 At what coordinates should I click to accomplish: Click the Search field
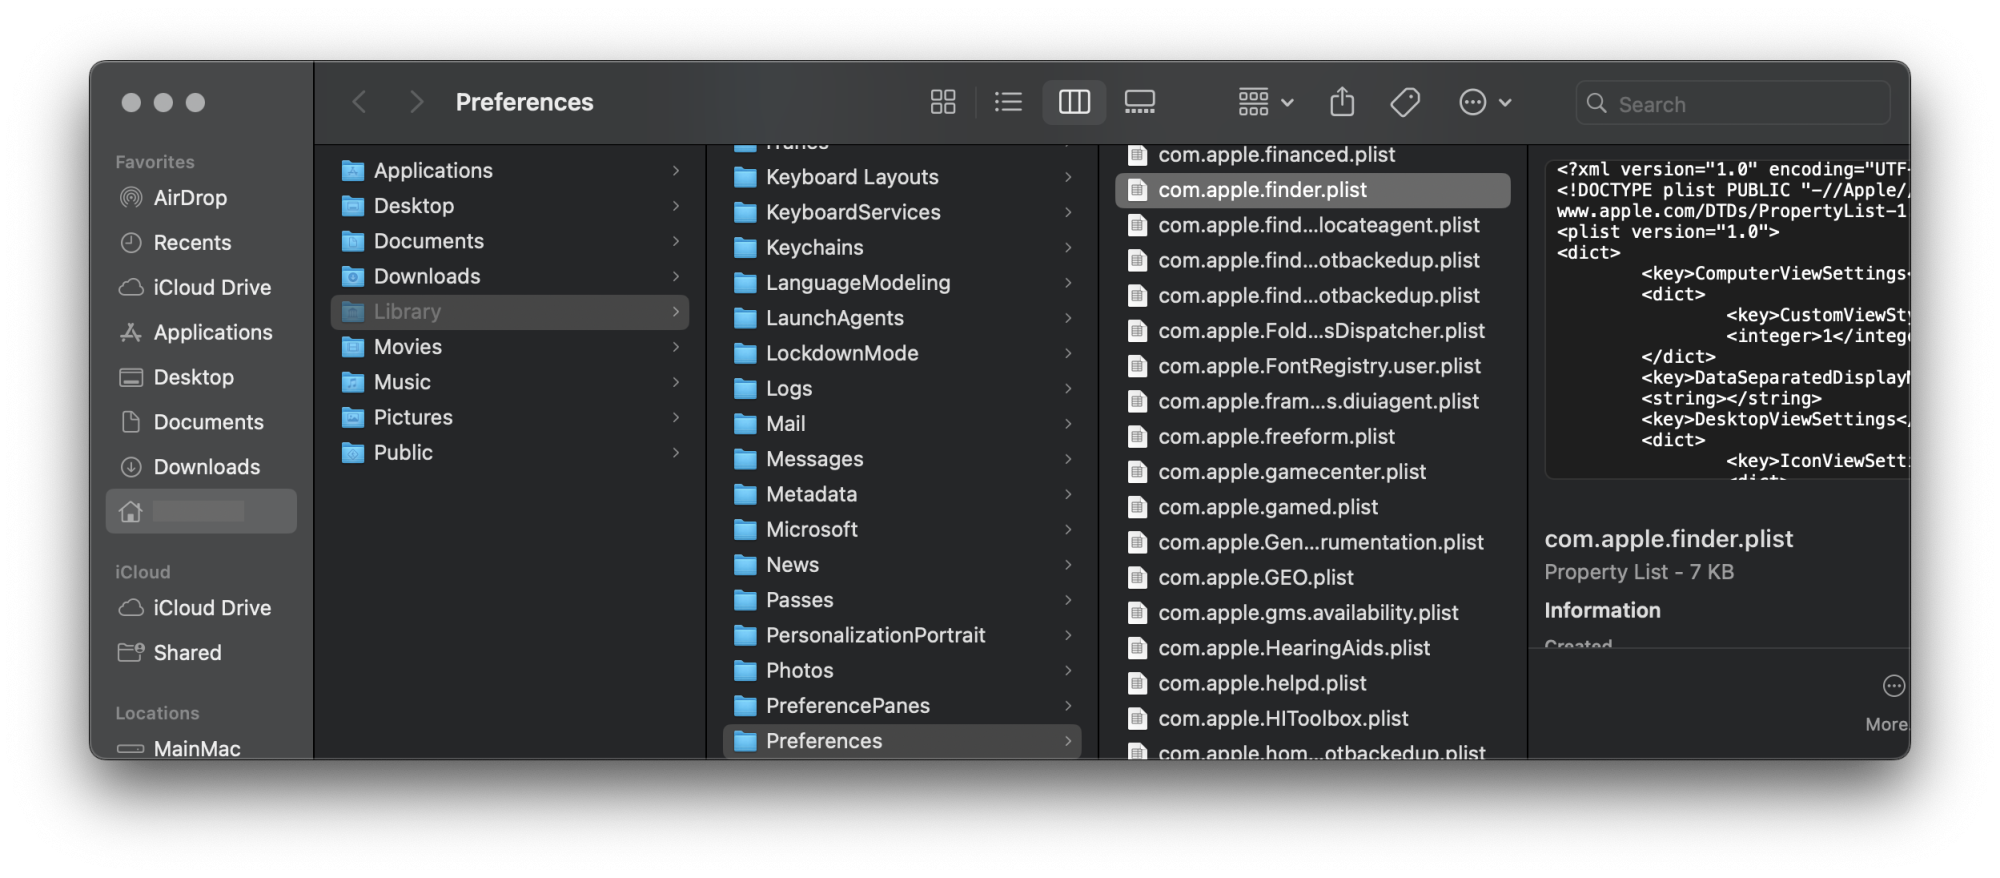[x=1733, y=103]
